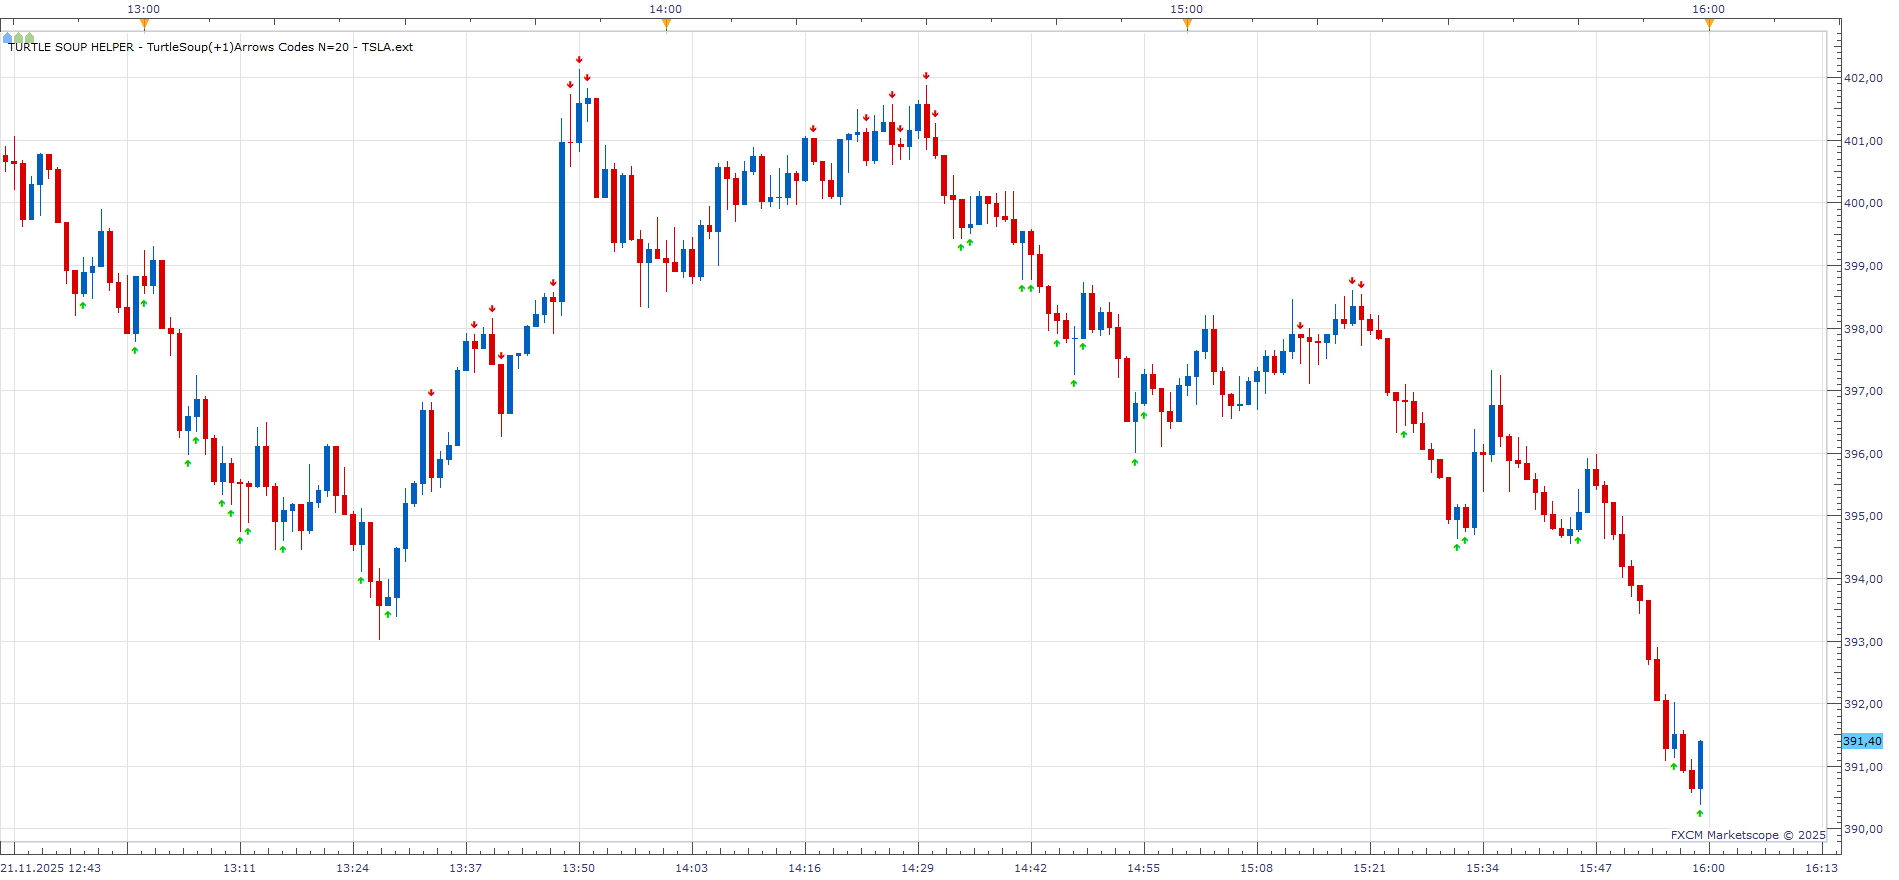Click the blue marker icon above chart title
This screenshot has width=1899, height=880.
(x=8, y=38)
